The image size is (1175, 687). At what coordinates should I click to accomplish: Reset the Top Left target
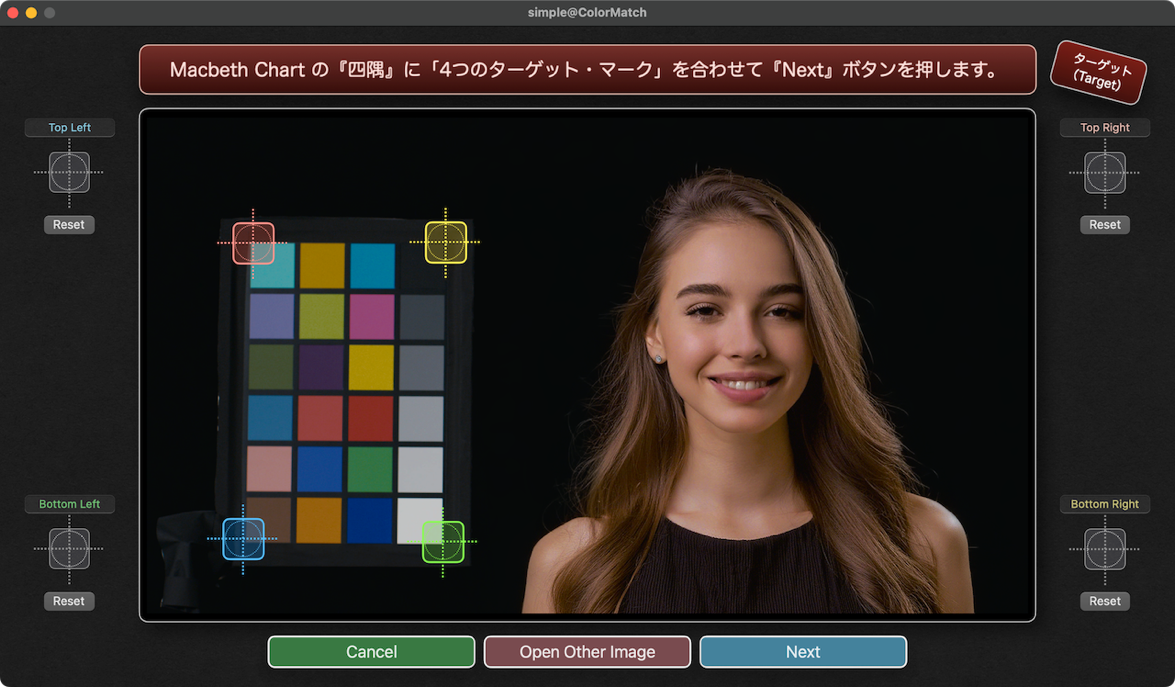click(x=69, y=225)
